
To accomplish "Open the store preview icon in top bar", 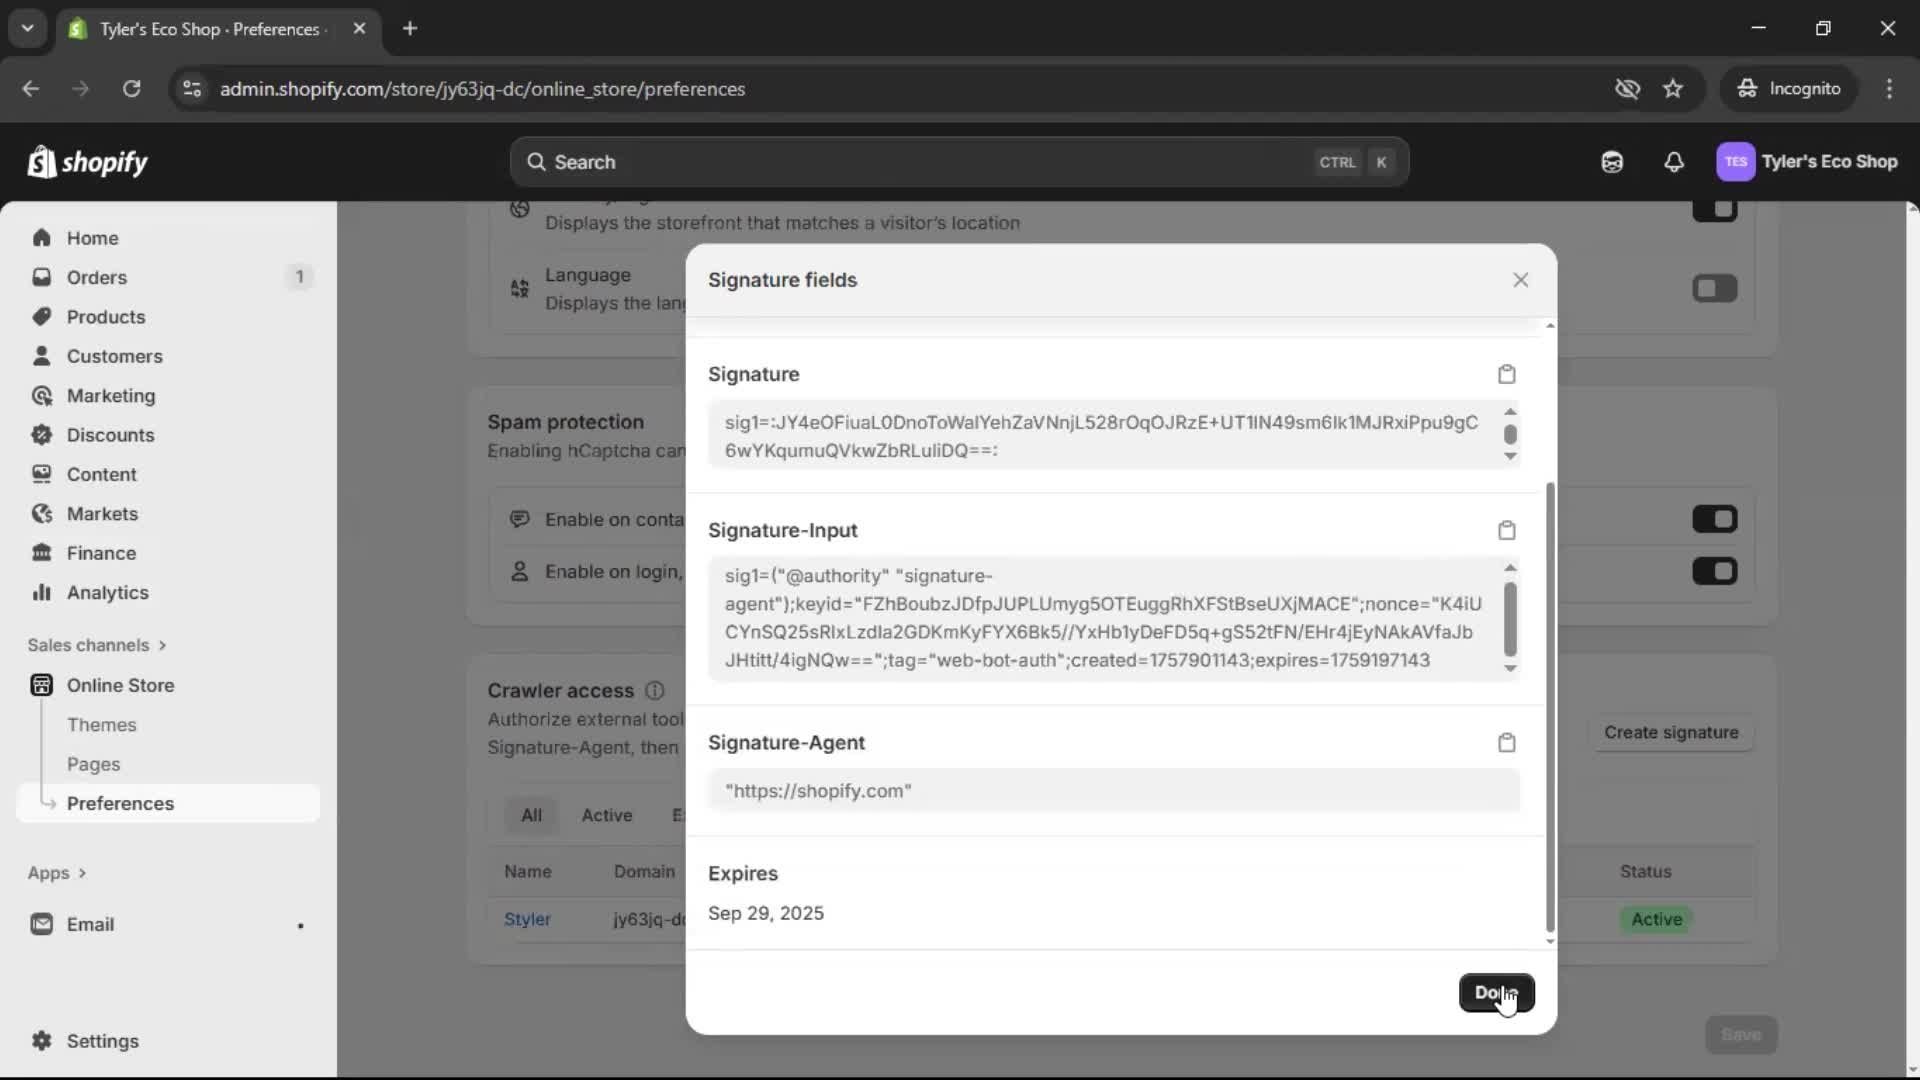I will click(x=1612, y=162).
